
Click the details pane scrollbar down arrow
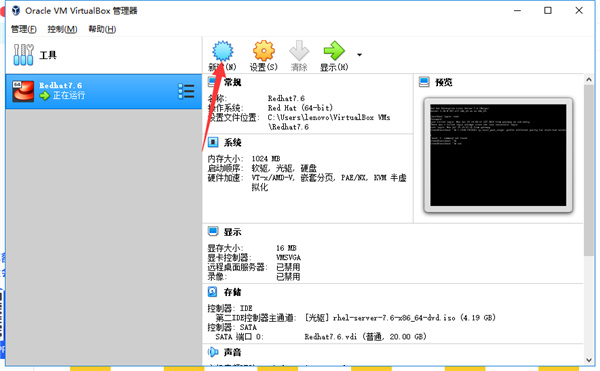pos(589,360)
